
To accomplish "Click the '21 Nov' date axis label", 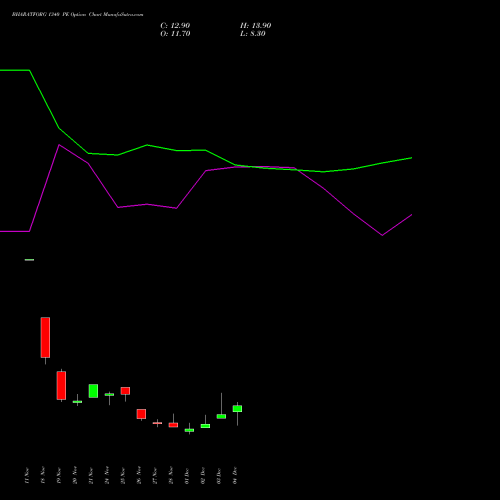I will [91, 475].
